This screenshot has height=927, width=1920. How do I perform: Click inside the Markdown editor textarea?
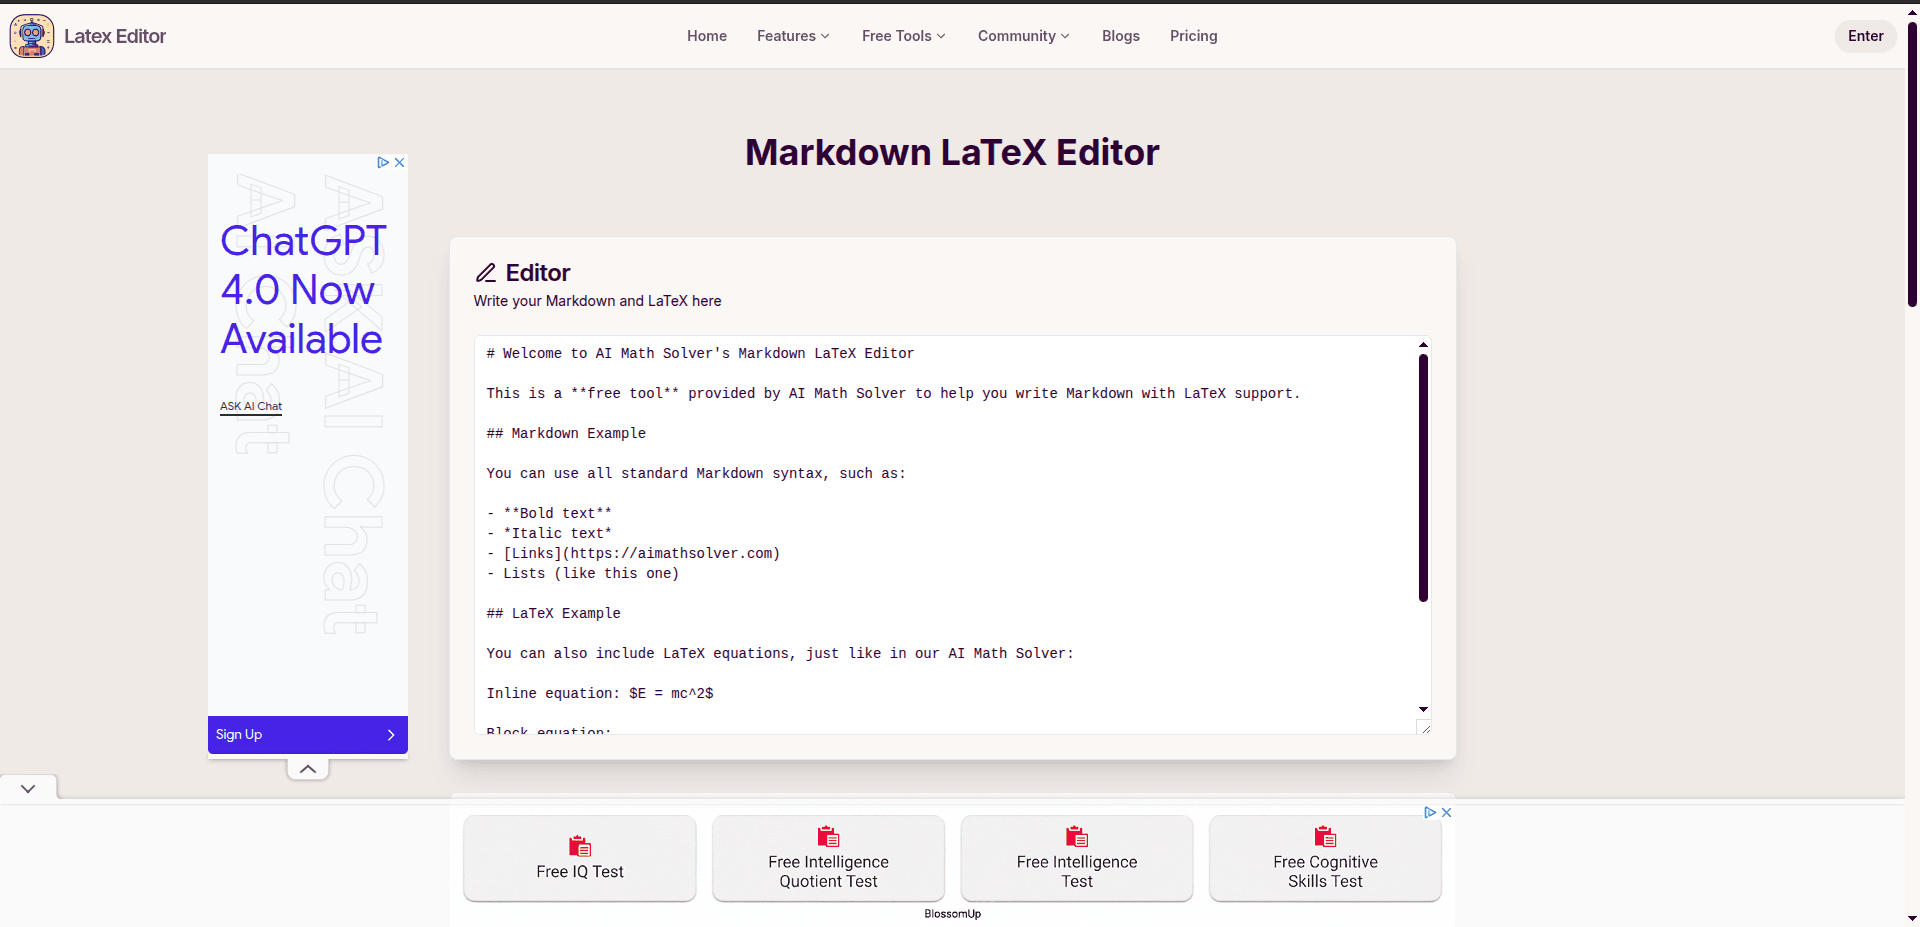tap(946, 535)
